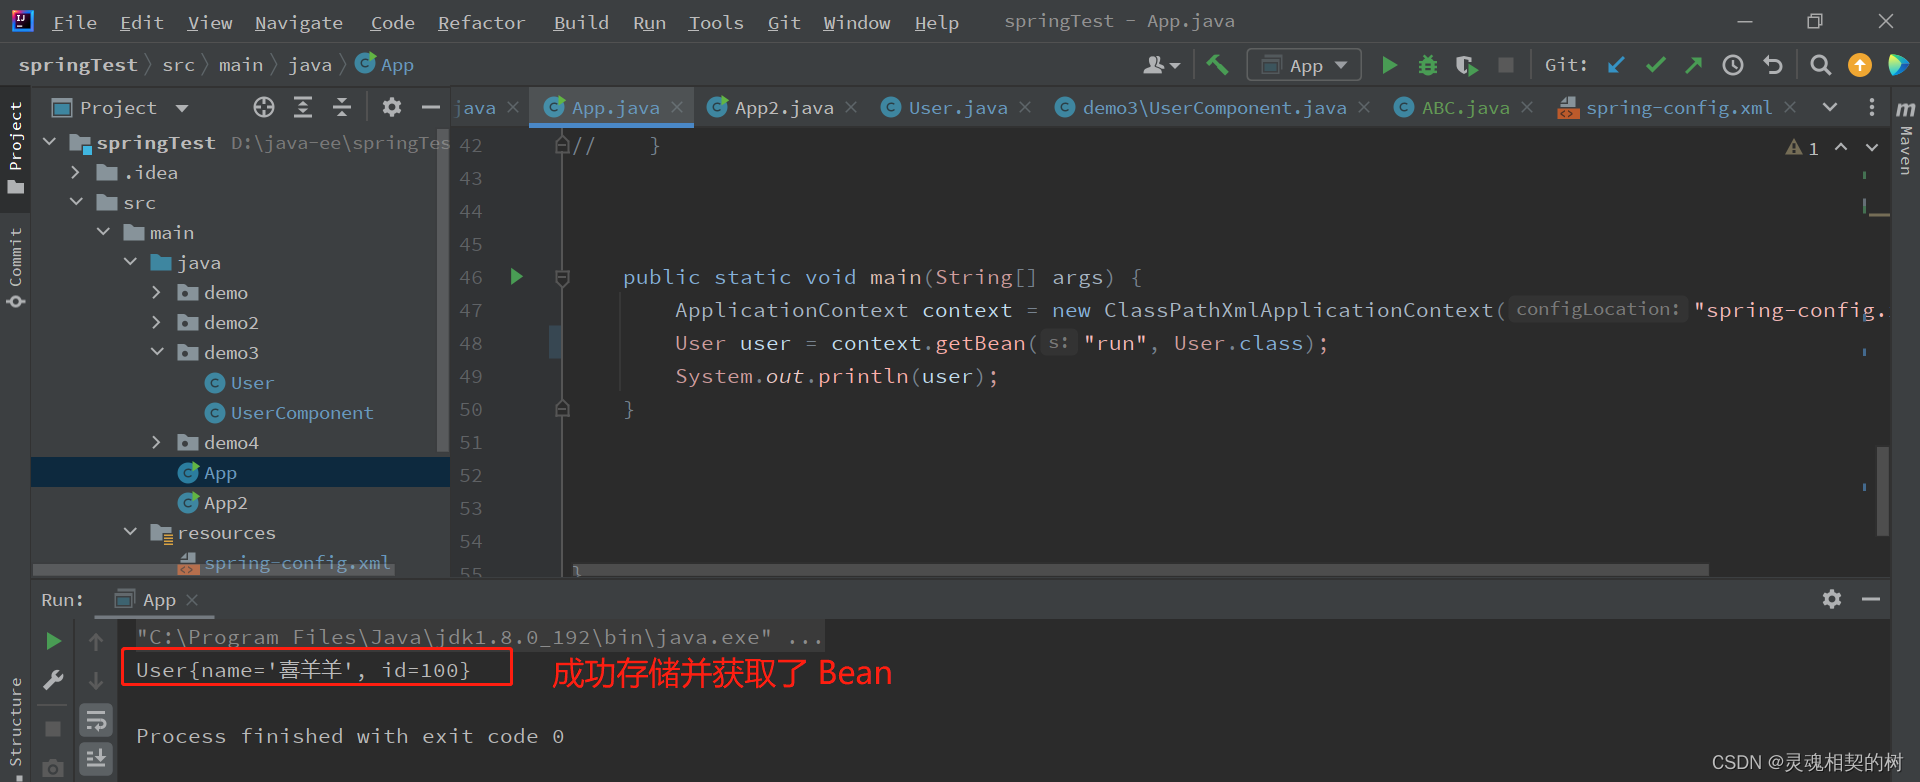Start debugging with the bug icon
Screen dimensions: 1920x782
tap(1428, 65)
